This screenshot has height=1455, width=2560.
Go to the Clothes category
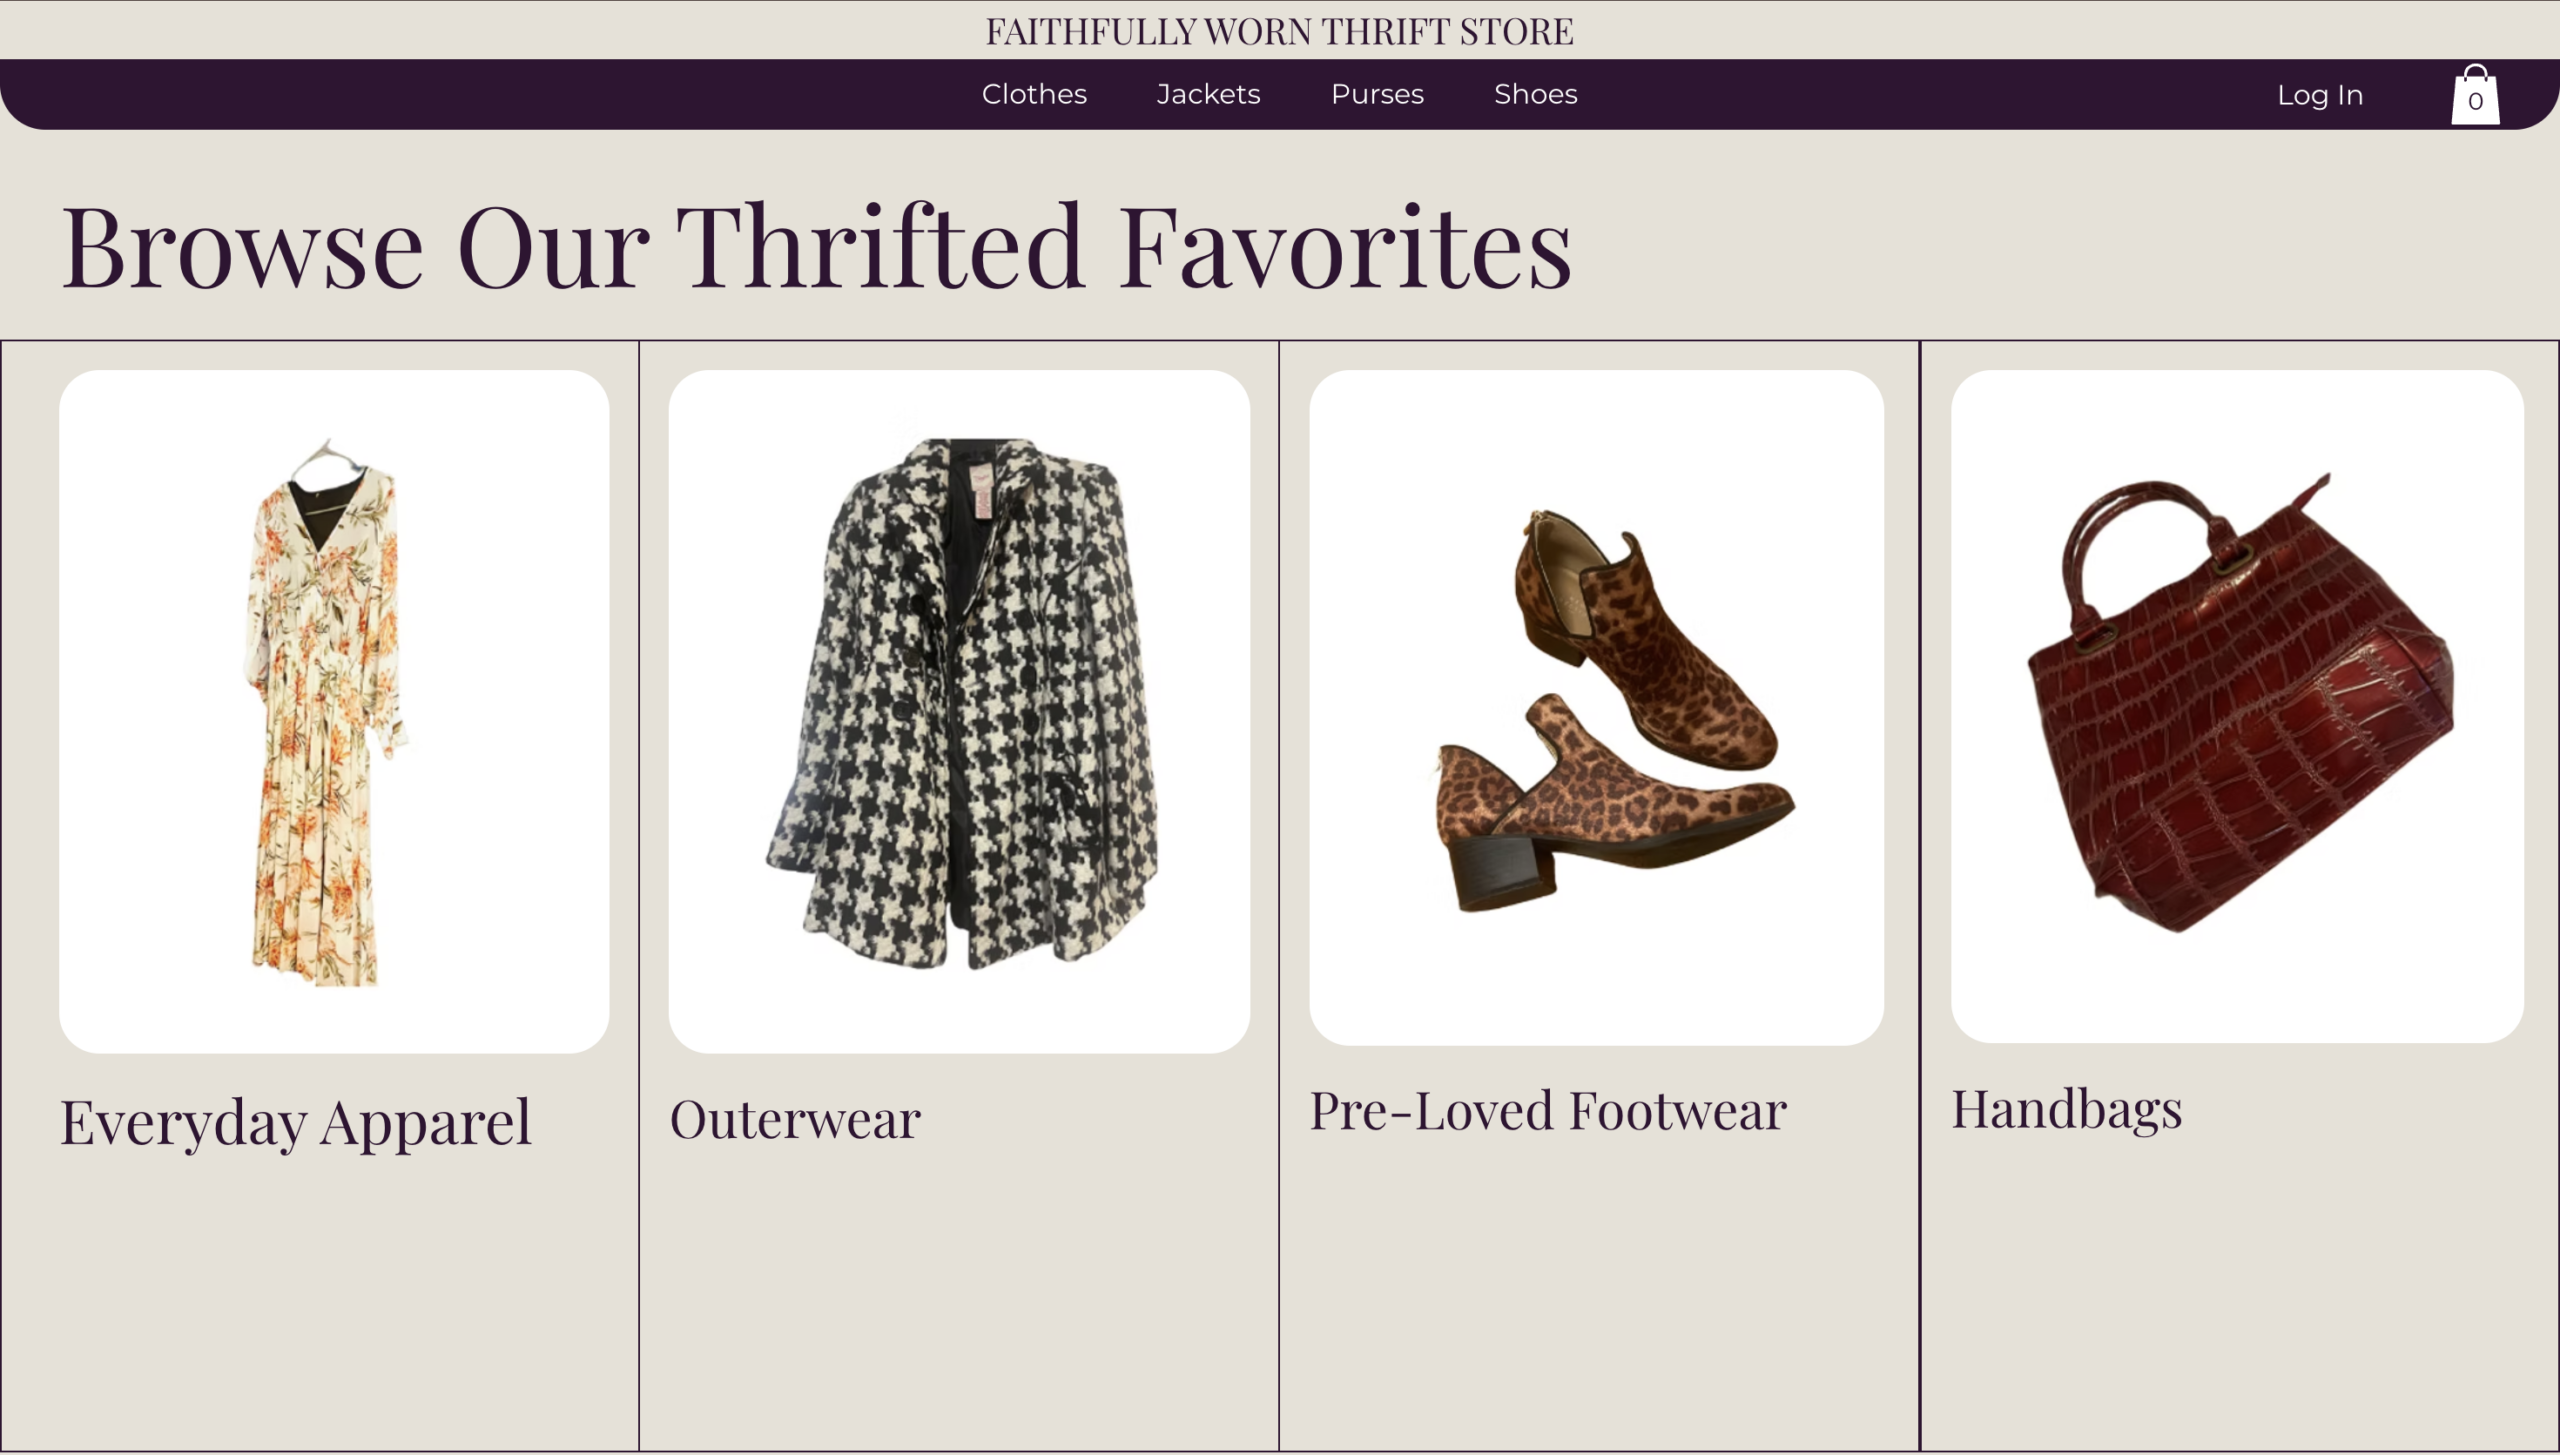[x=1034, y=94]
